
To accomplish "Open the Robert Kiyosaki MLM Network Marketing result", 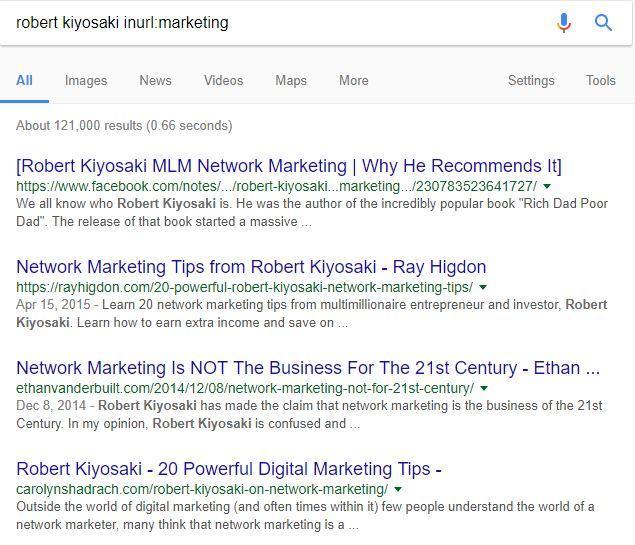I will [x=289, y=166].
